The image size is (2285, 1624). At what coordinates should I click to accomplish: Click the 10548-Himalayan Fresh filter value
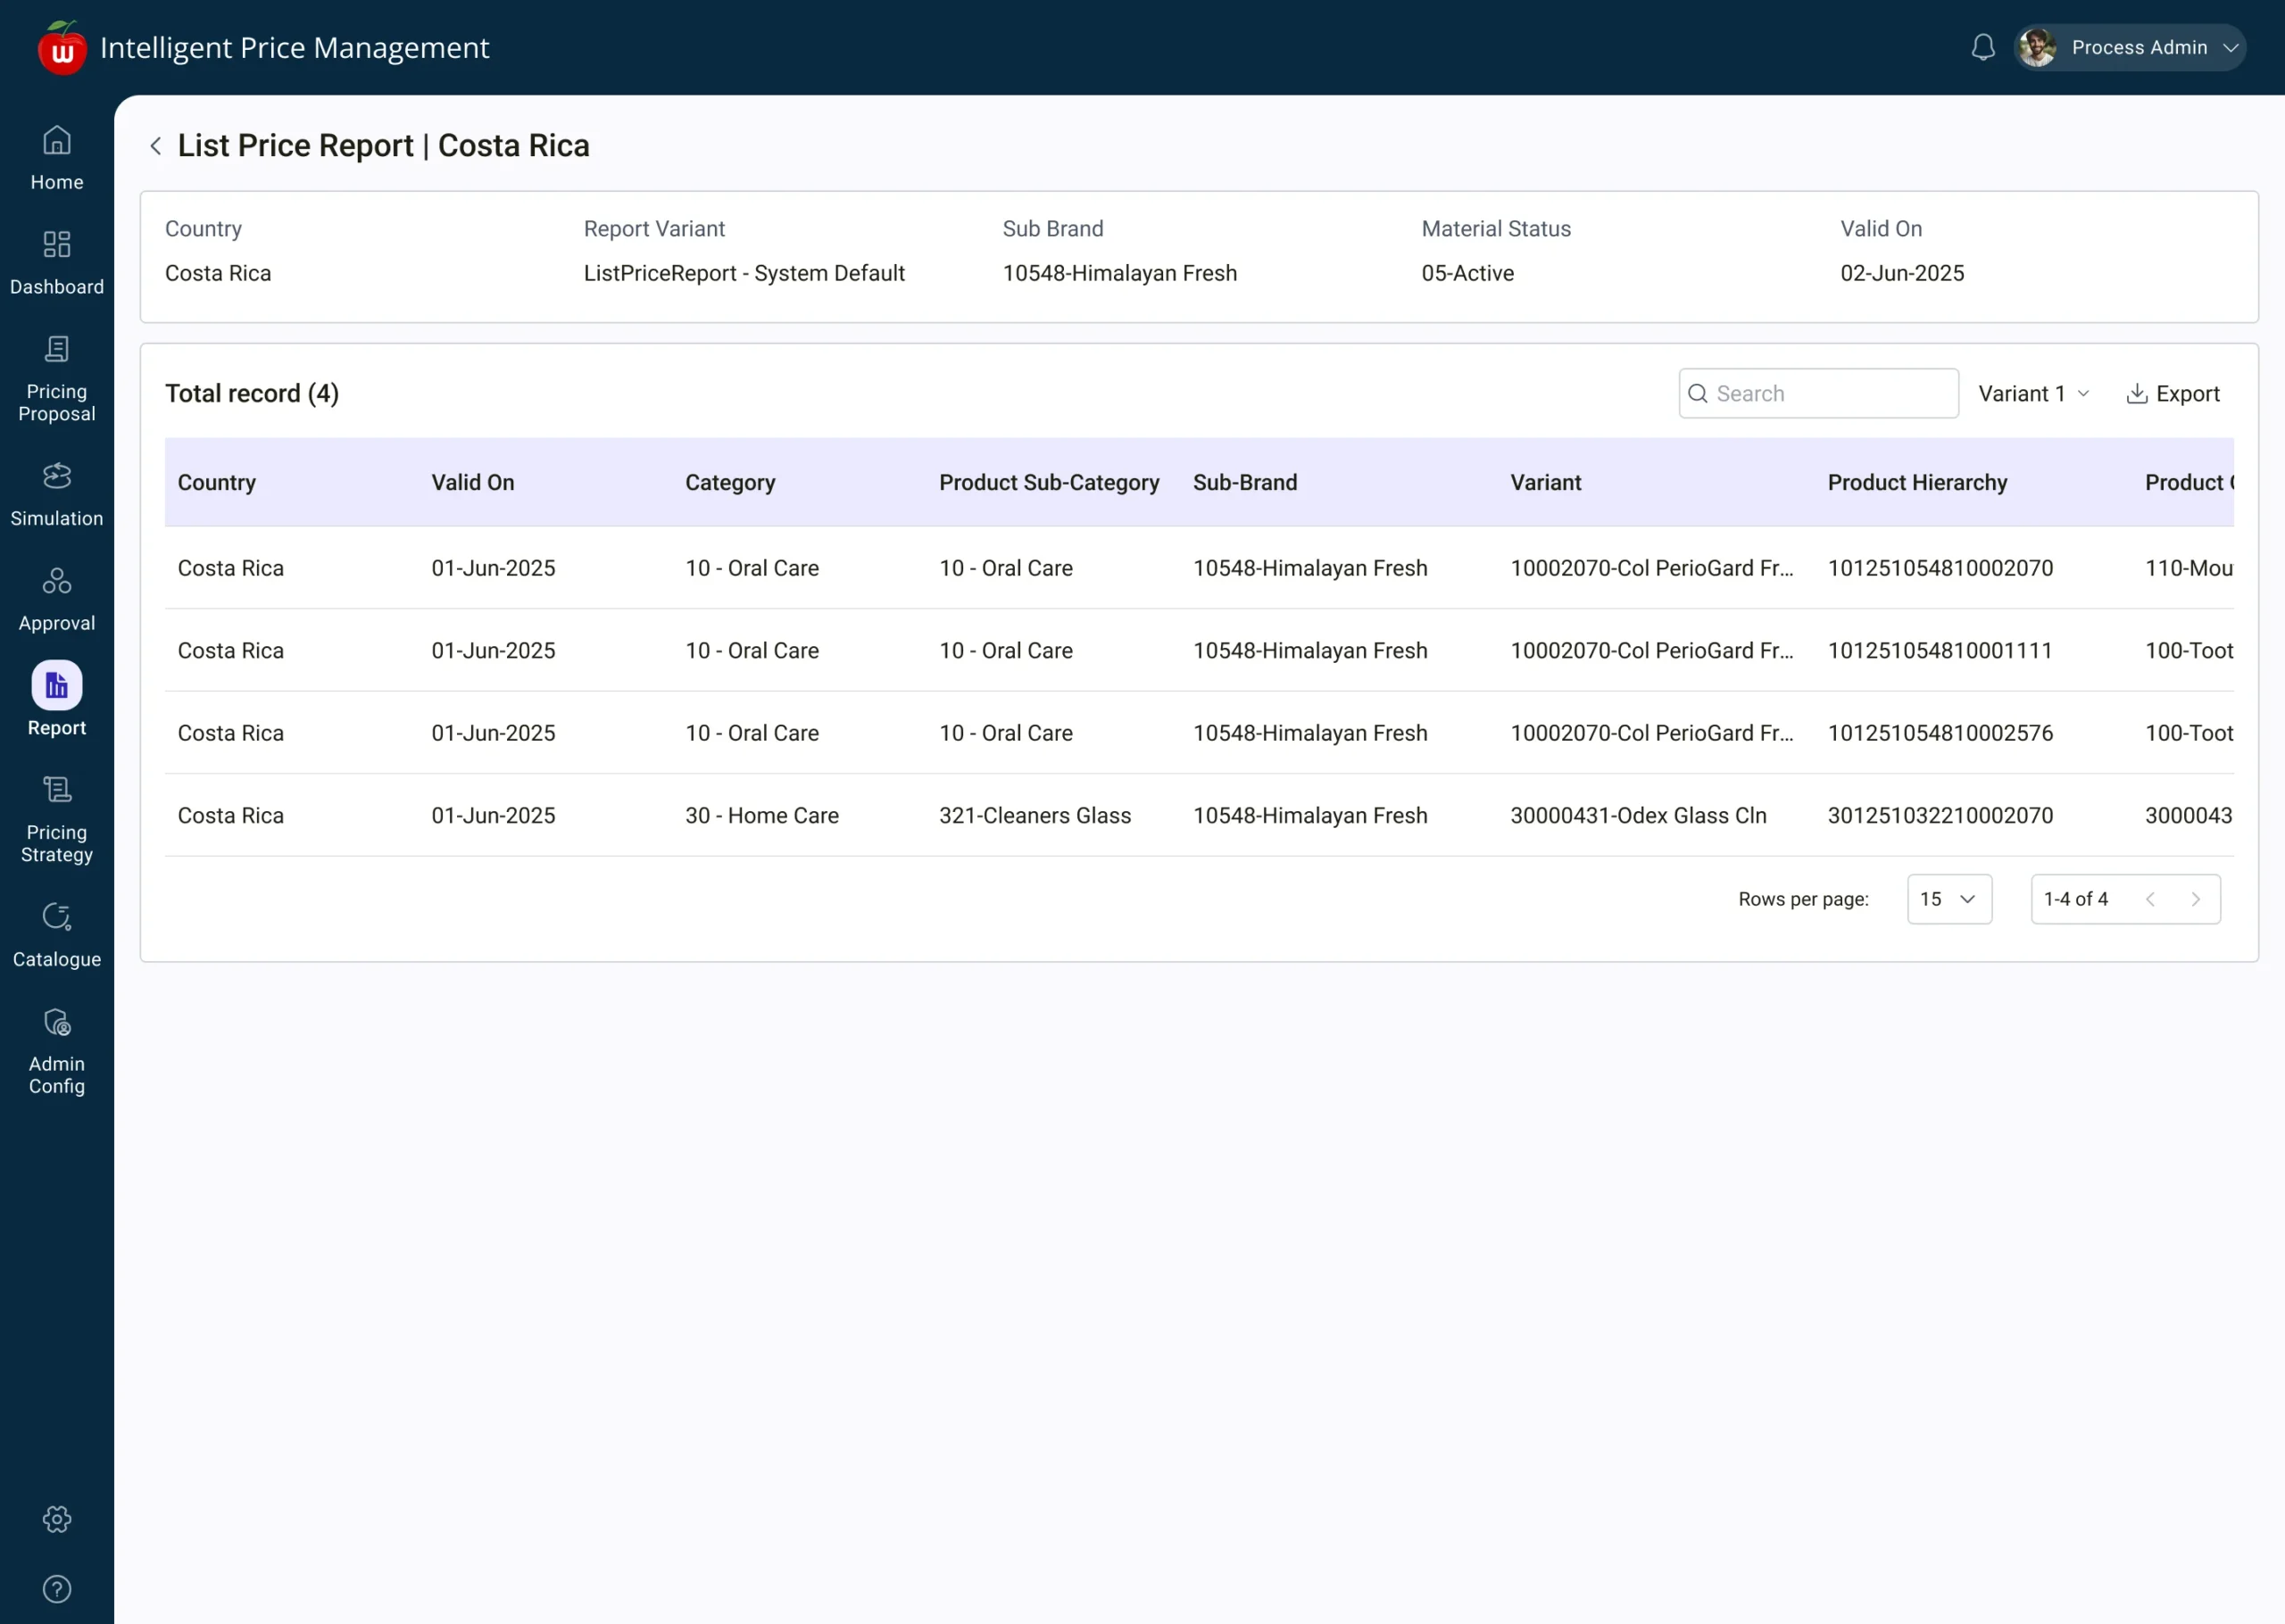(1120, 274)
